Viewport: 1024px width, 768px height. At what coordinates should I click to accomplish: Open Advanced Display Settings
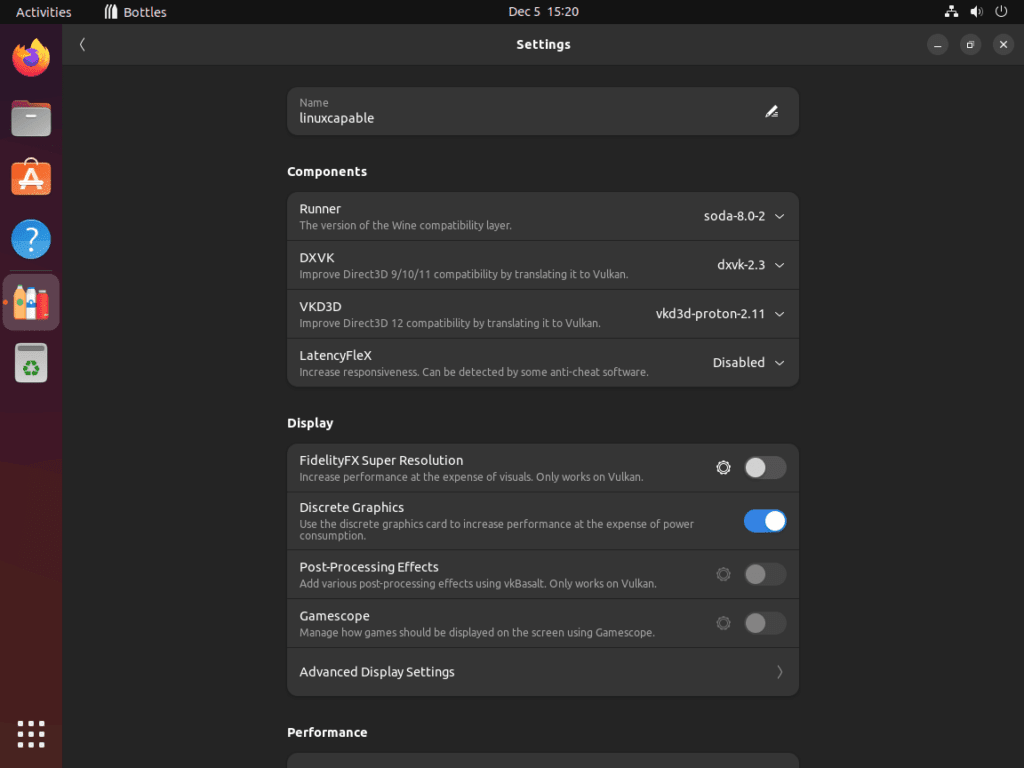[543, 671]
